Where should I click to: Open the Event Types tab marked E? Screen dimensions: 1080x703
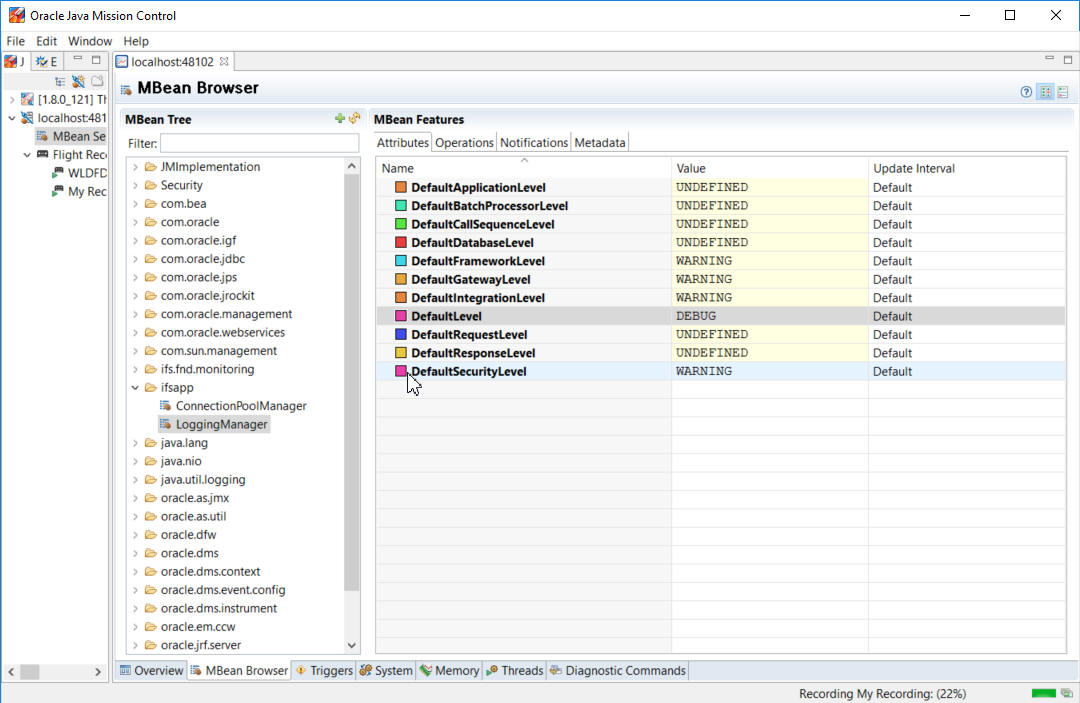coord(46,61)
